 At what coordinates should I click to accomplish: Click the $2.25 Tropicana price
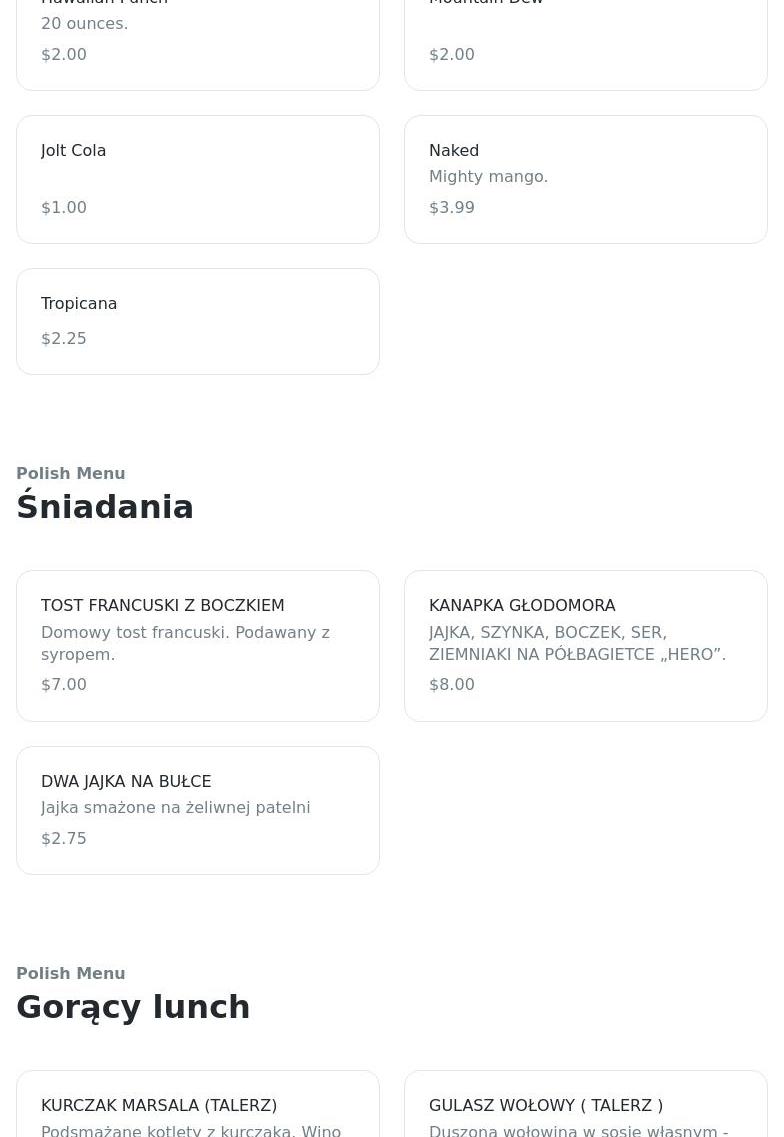(x=64, y=338)
